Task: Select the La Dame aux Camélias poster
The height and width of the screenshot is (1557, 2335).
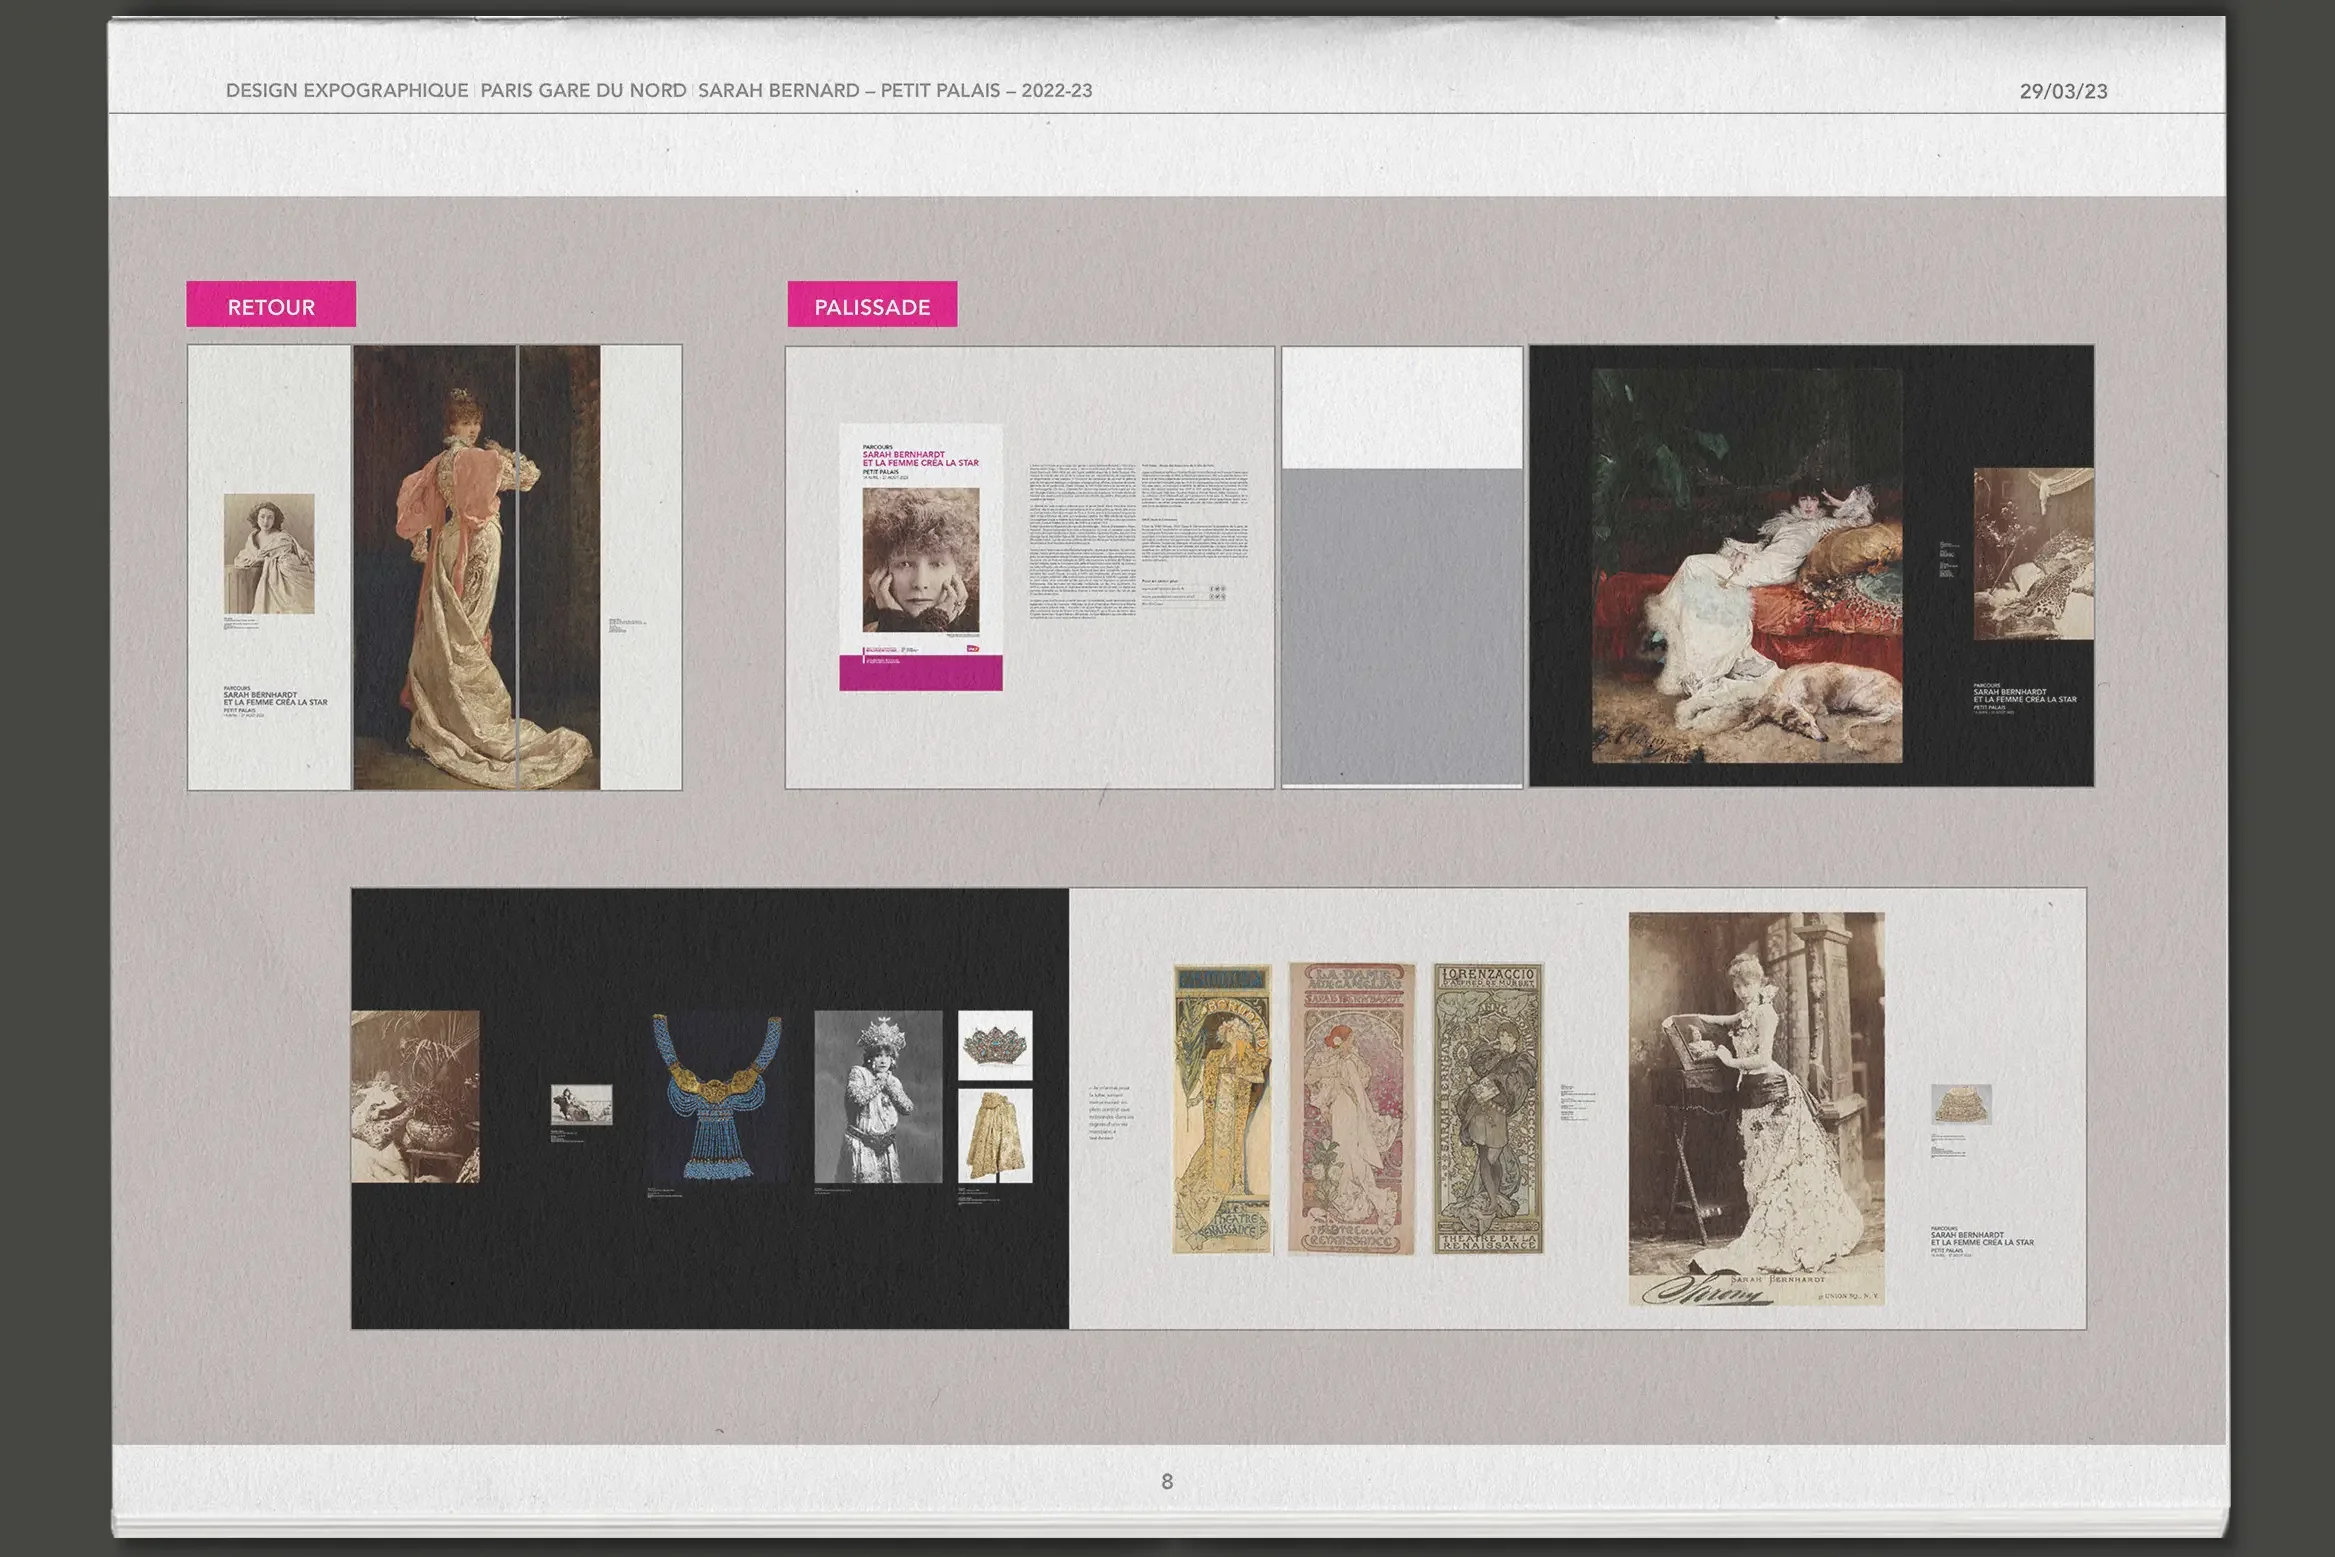Action: 1352,1108
